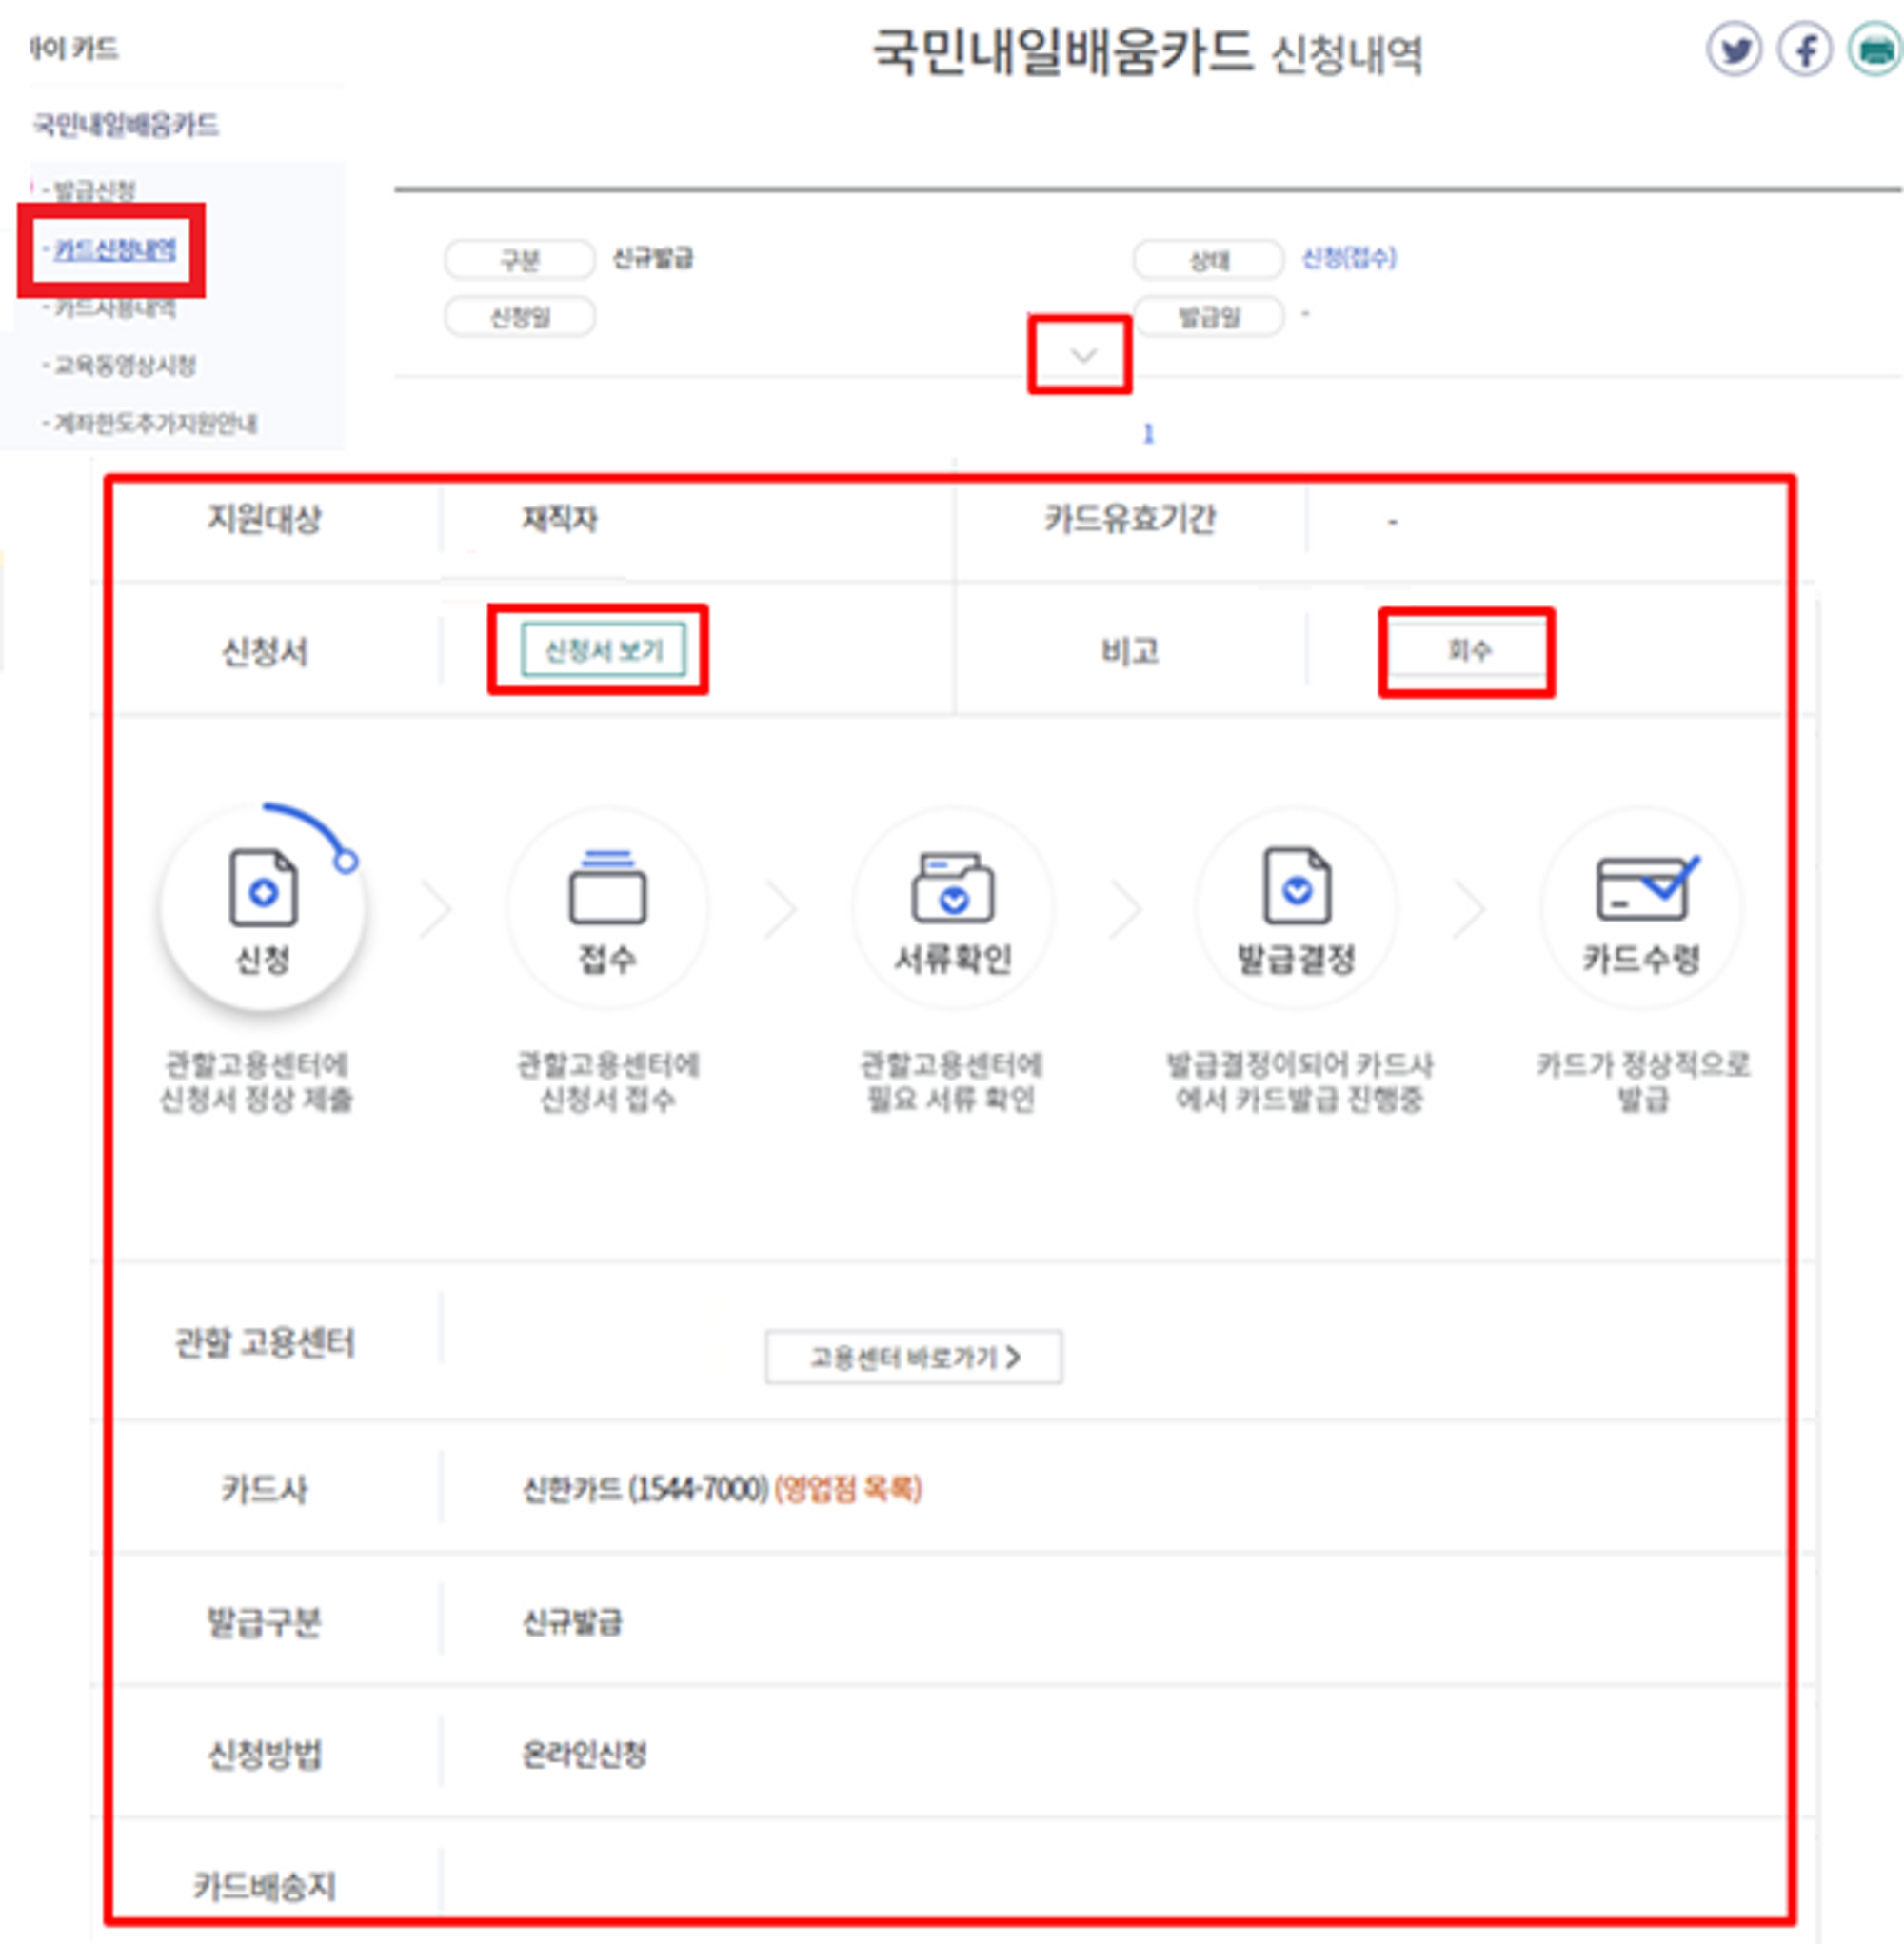Open the 영업점 목록 branch list link
1904x1944 pixels.
849,1488
